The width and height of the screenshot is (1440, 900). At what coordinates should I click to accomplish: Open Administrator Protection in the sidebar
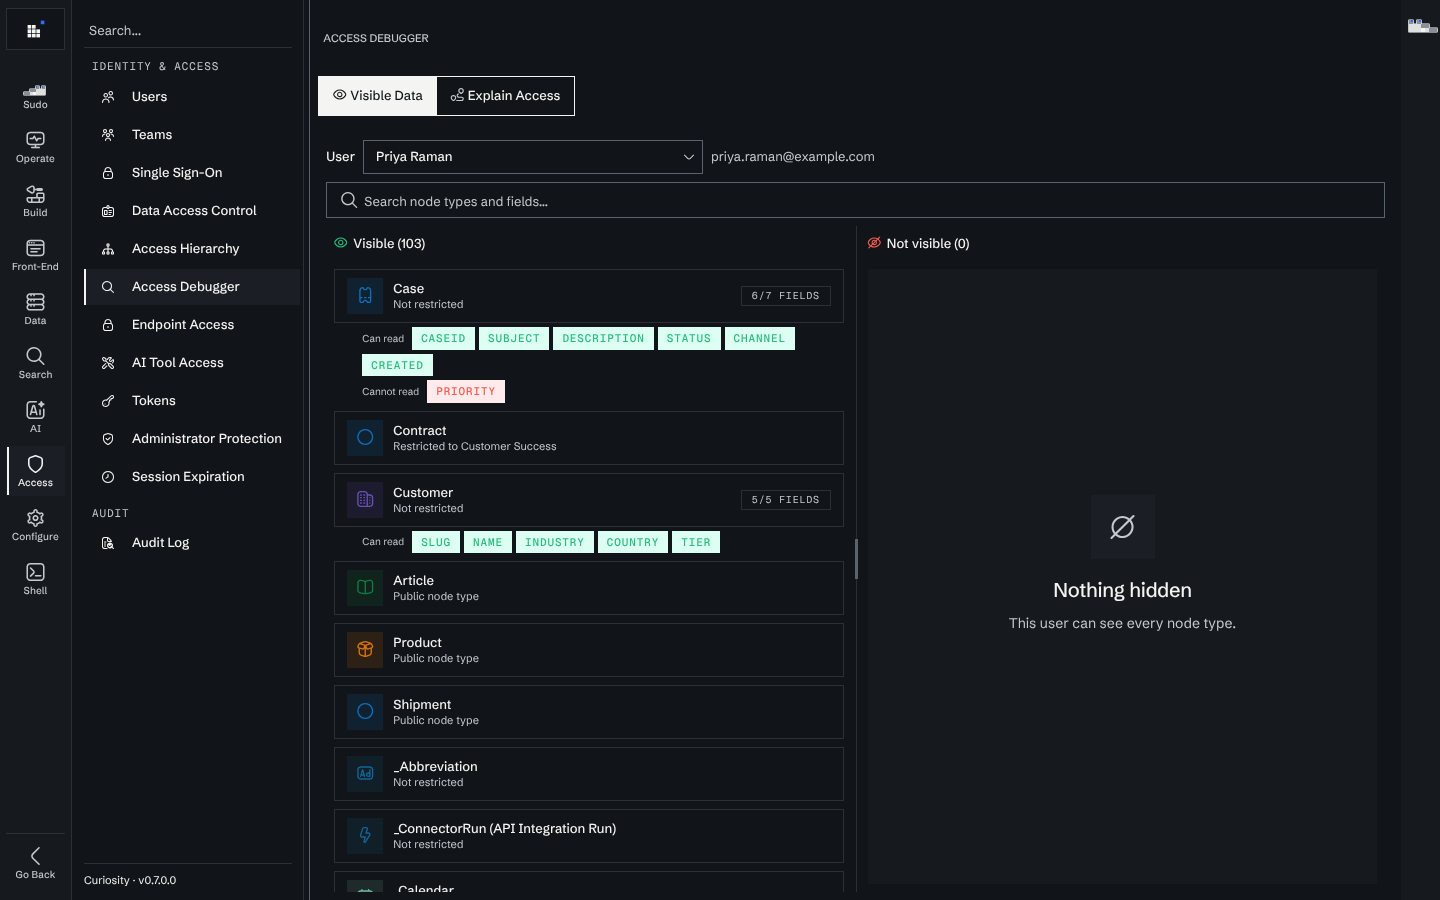point(192,439)
